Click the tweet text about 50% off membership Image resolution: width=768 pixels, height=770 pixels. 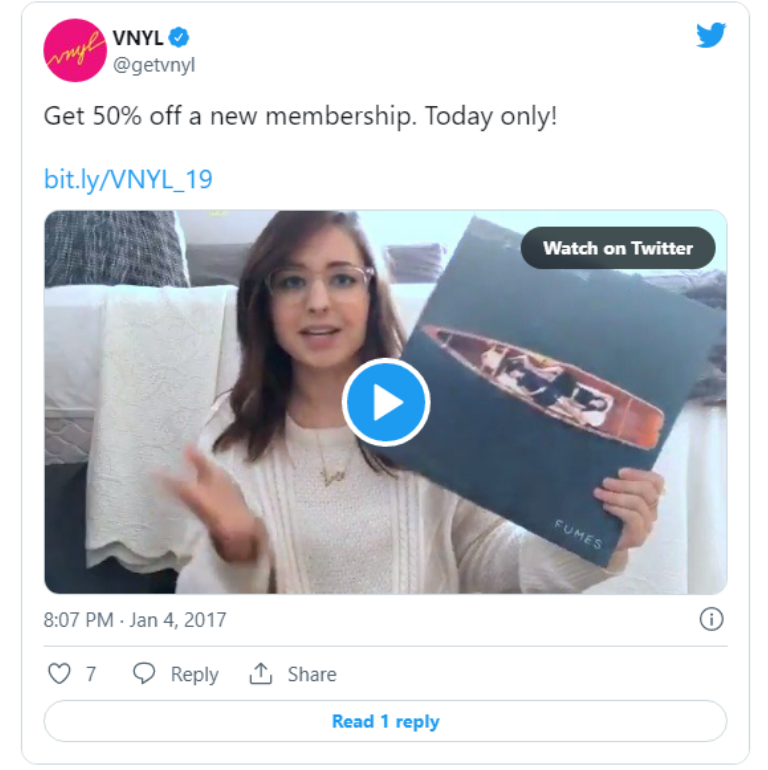300,116
